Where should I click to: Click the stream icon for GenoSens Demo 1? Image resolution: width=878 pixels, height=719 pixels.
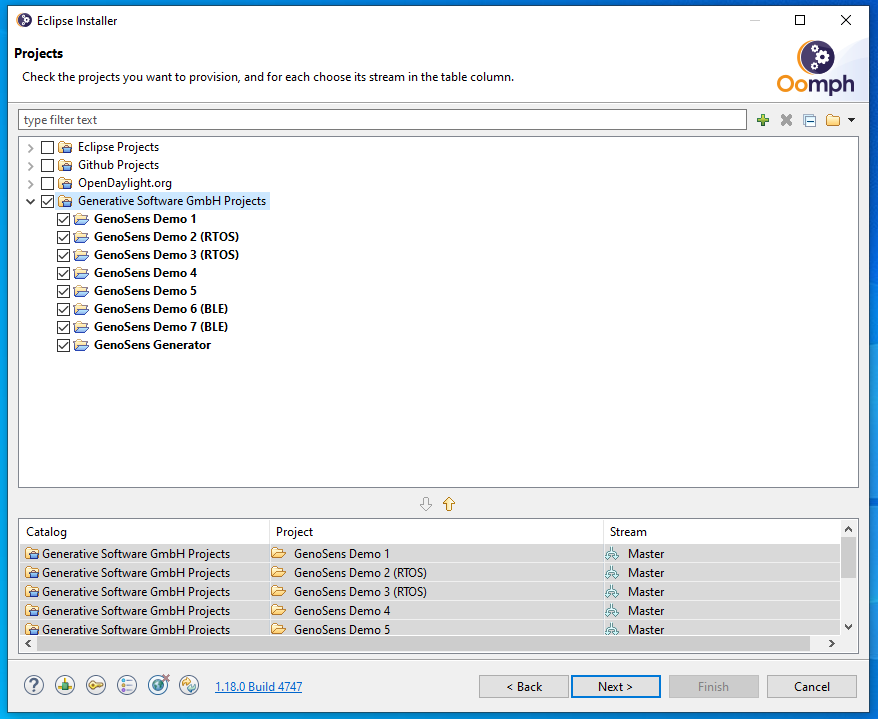point(612,554)
